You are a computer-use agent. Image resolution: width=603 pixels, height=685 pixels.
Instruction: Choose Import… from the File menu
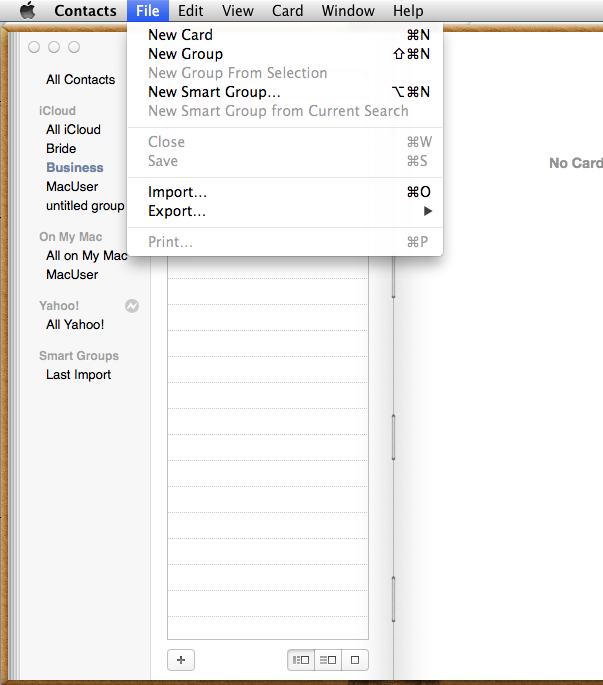(285, 192)
